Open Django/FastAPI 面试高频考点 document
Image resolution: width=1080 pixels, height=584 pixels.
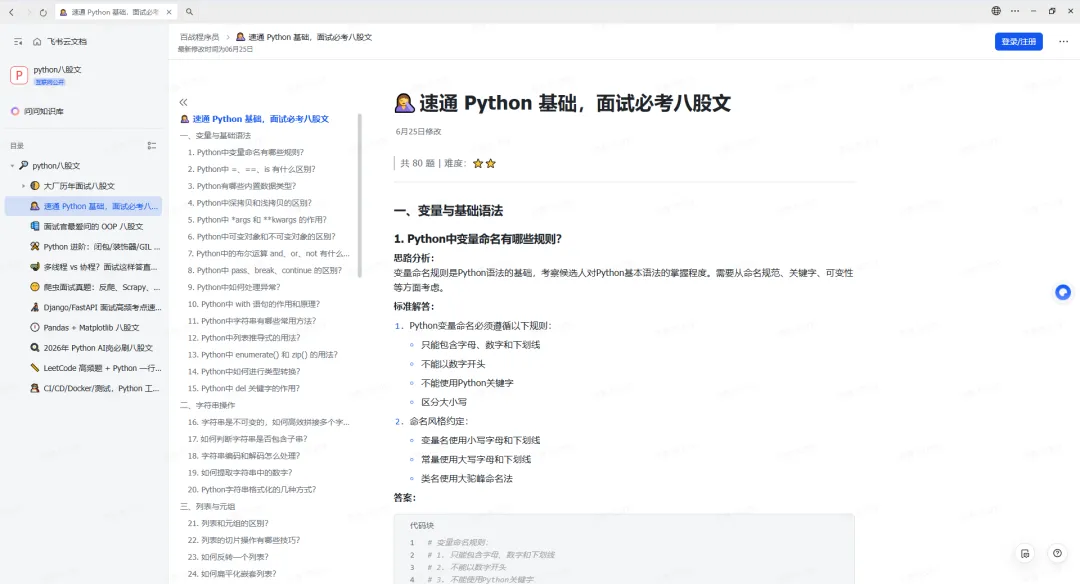[x=102, y=307]
